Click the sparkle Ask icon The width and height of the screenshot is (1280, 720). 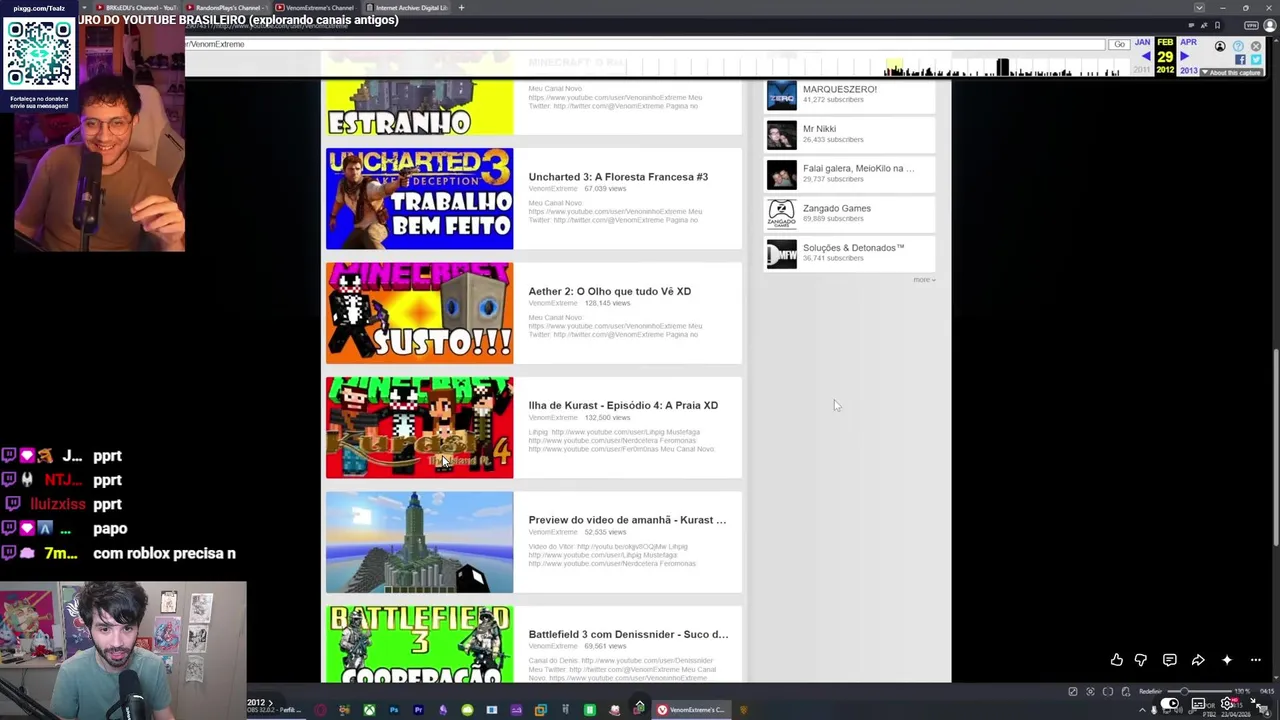click(1227, 660)
